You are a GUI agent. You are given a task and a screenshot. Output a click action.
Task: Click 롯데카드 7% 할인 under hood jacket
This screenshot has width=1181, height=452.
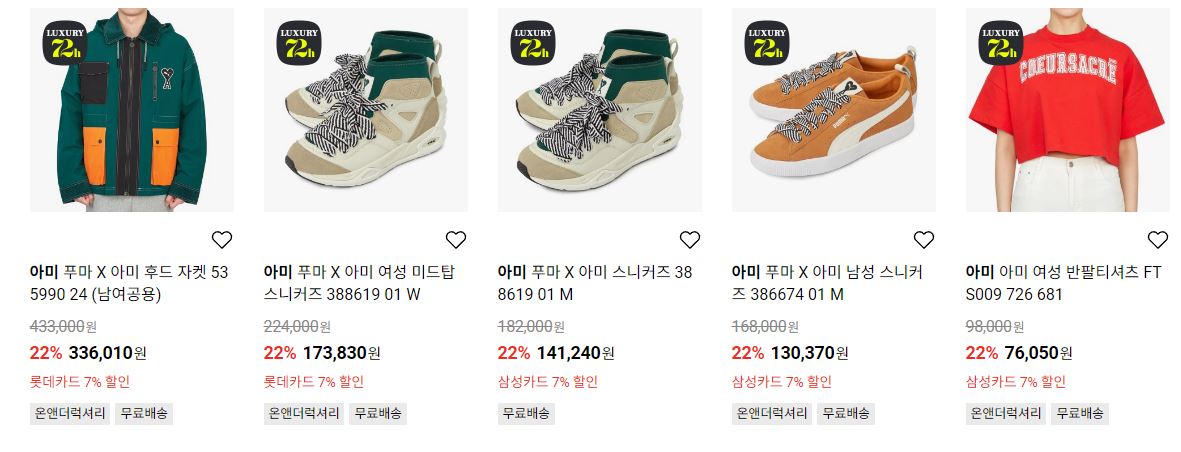[80, 382]
